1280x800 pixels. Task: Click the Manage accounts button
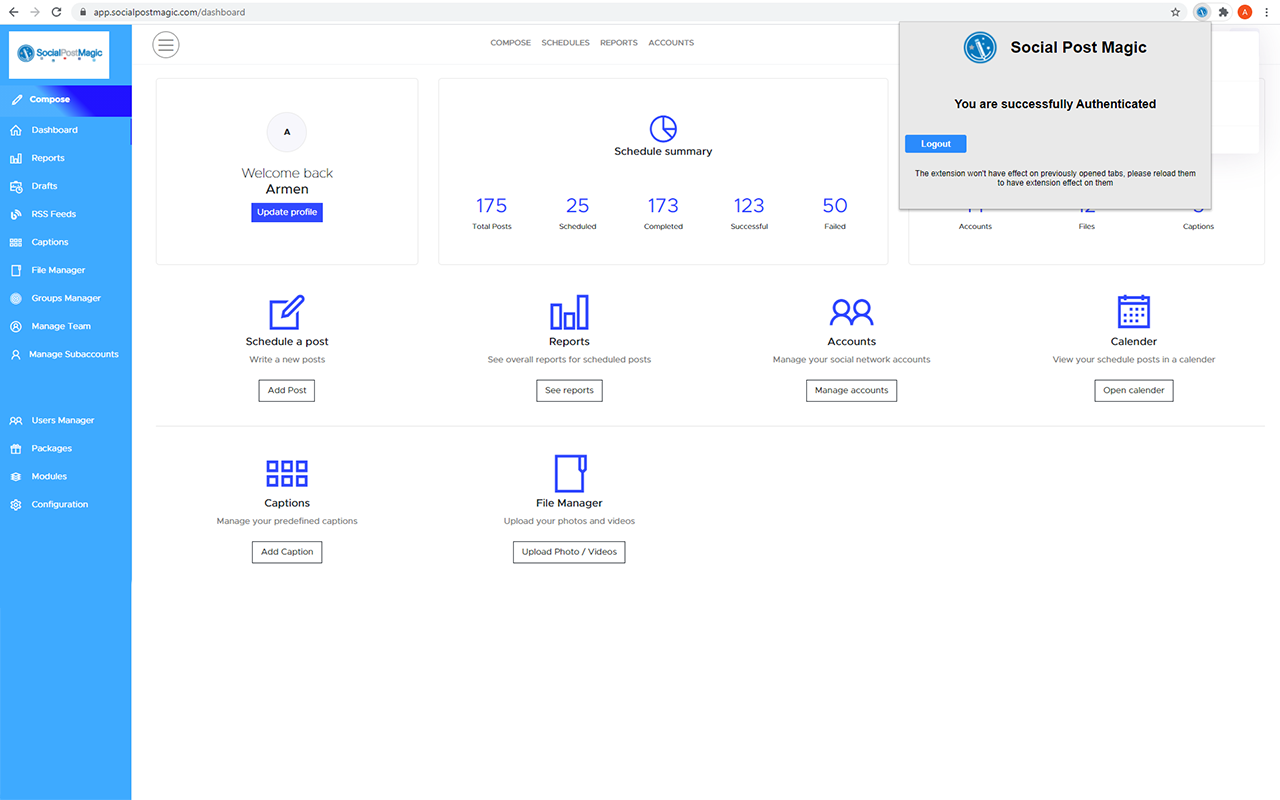point(851,390)
